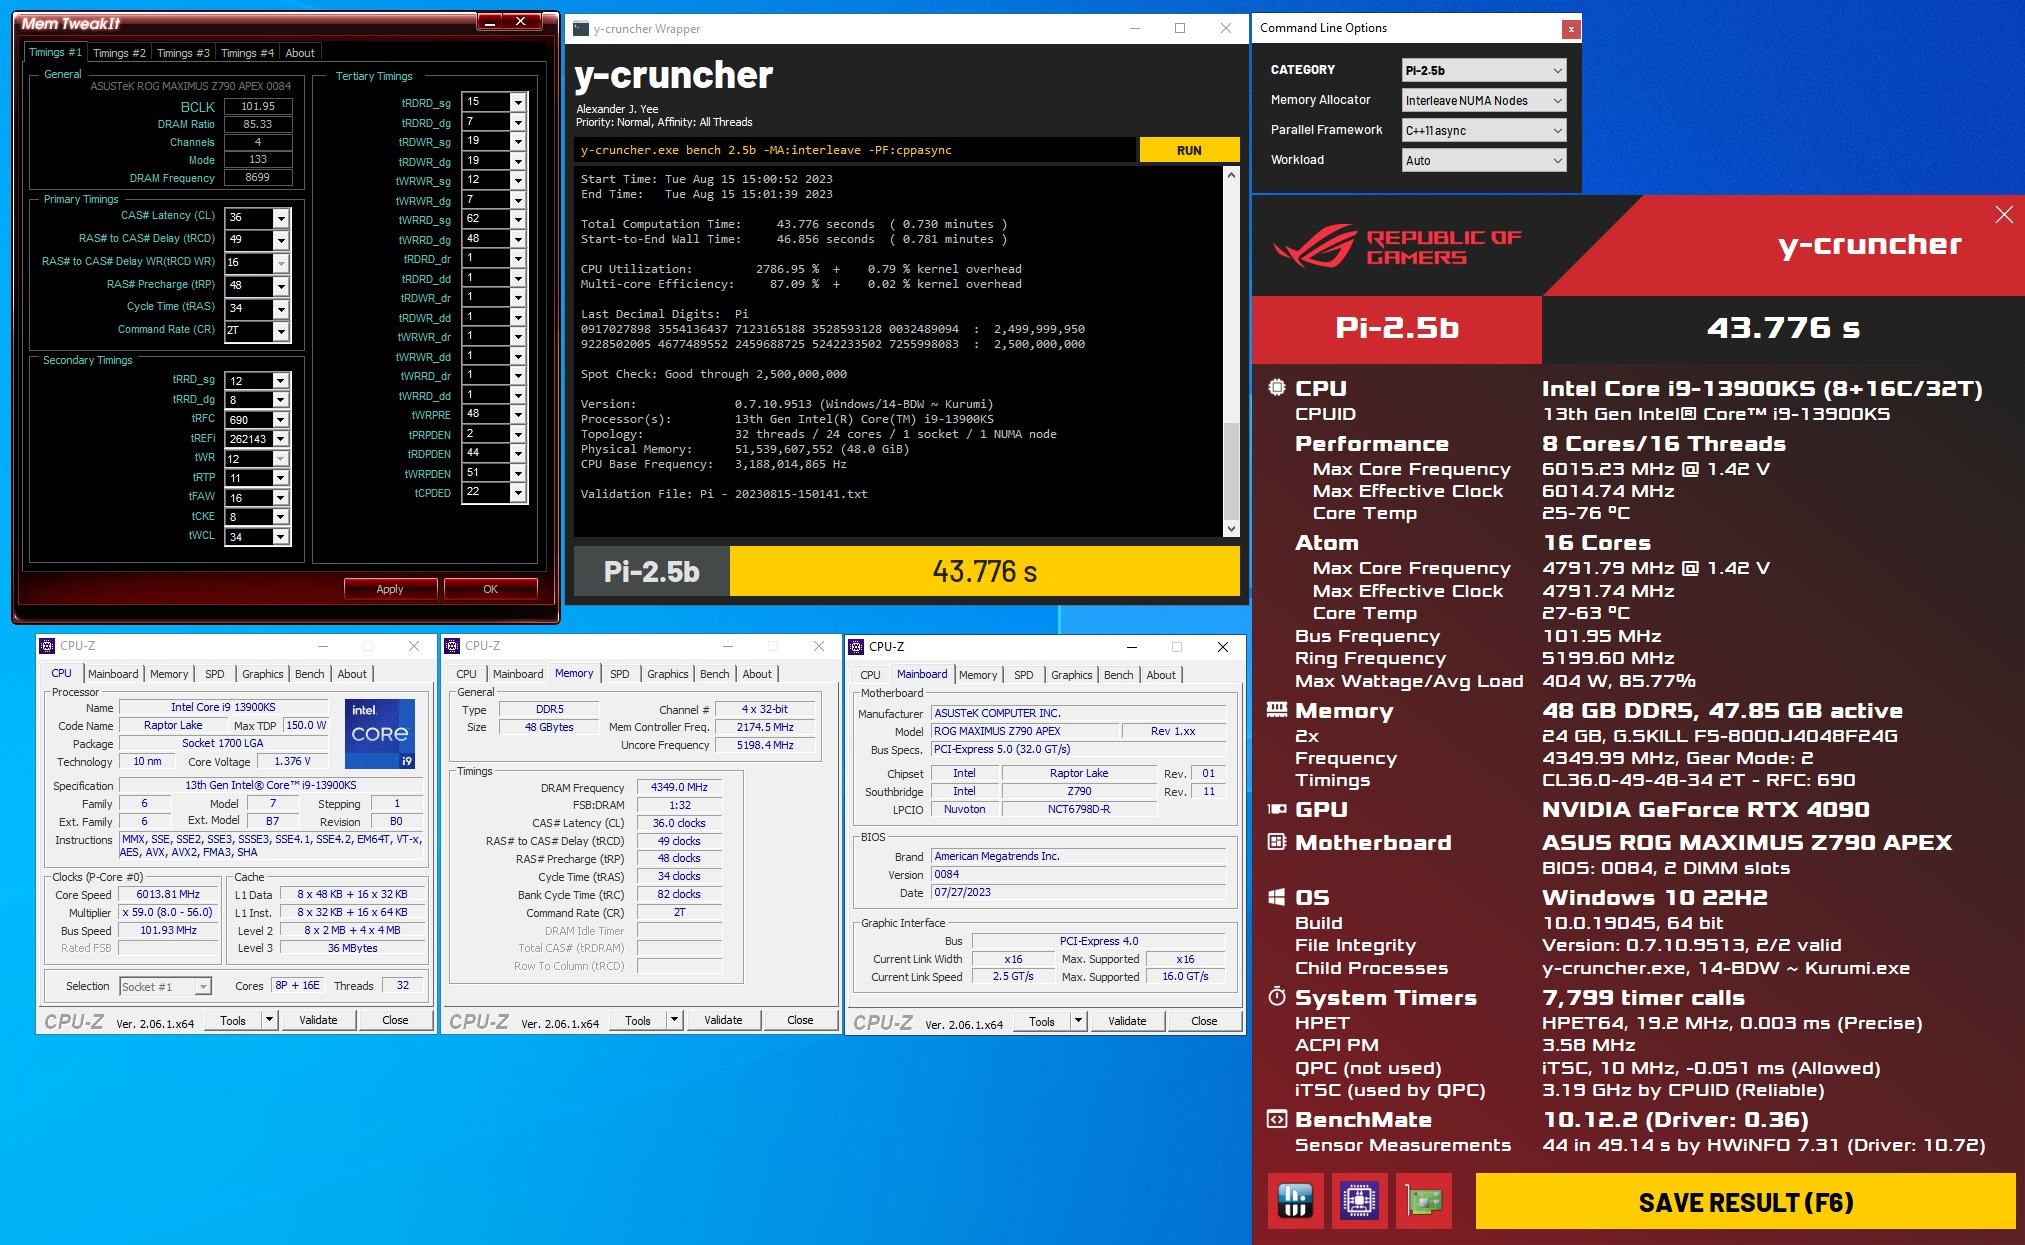Click the BenchMate version section icon
This screenshot has width=2025, height=1245.
tap(1277, 1119)
